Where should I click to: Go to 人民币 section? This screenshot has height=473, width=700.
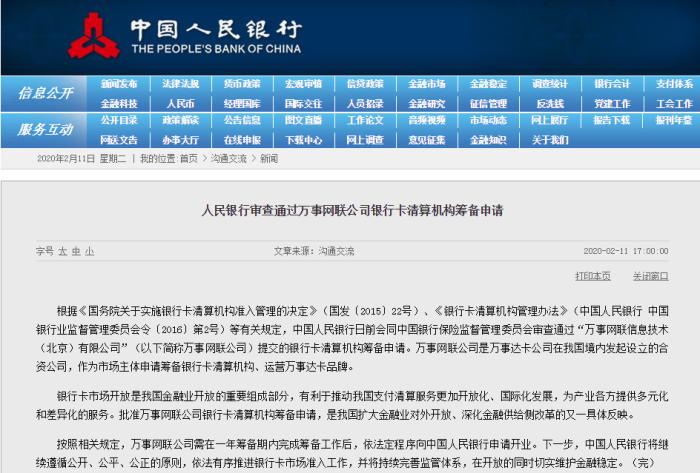[x=180, y=104]
